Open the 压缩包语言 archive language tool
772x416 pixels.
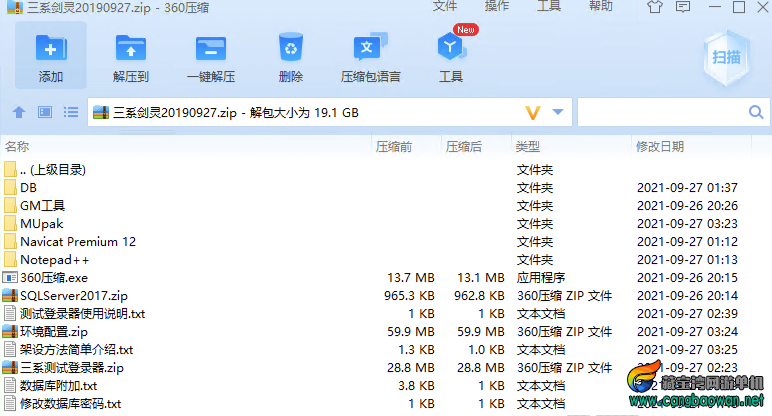click(x=370, y=47)
